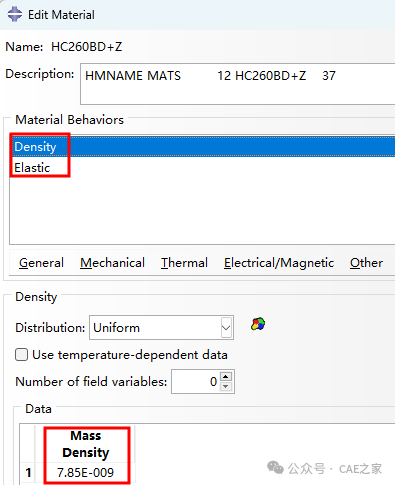Screen dimensions: 395x485
Task: Click the distribution creation colored icon
Action: coord(258,324)
